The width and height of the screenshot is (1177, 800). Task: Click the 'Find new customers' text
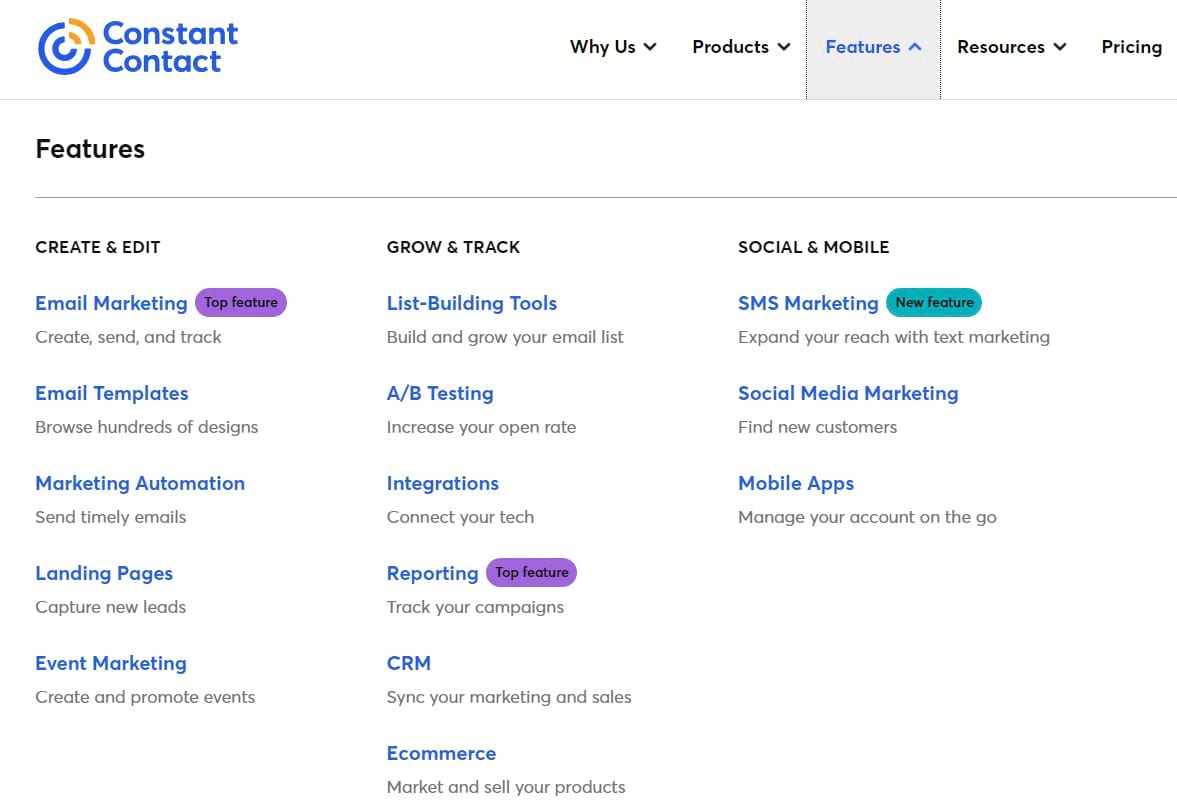click(x=817, y=427)
